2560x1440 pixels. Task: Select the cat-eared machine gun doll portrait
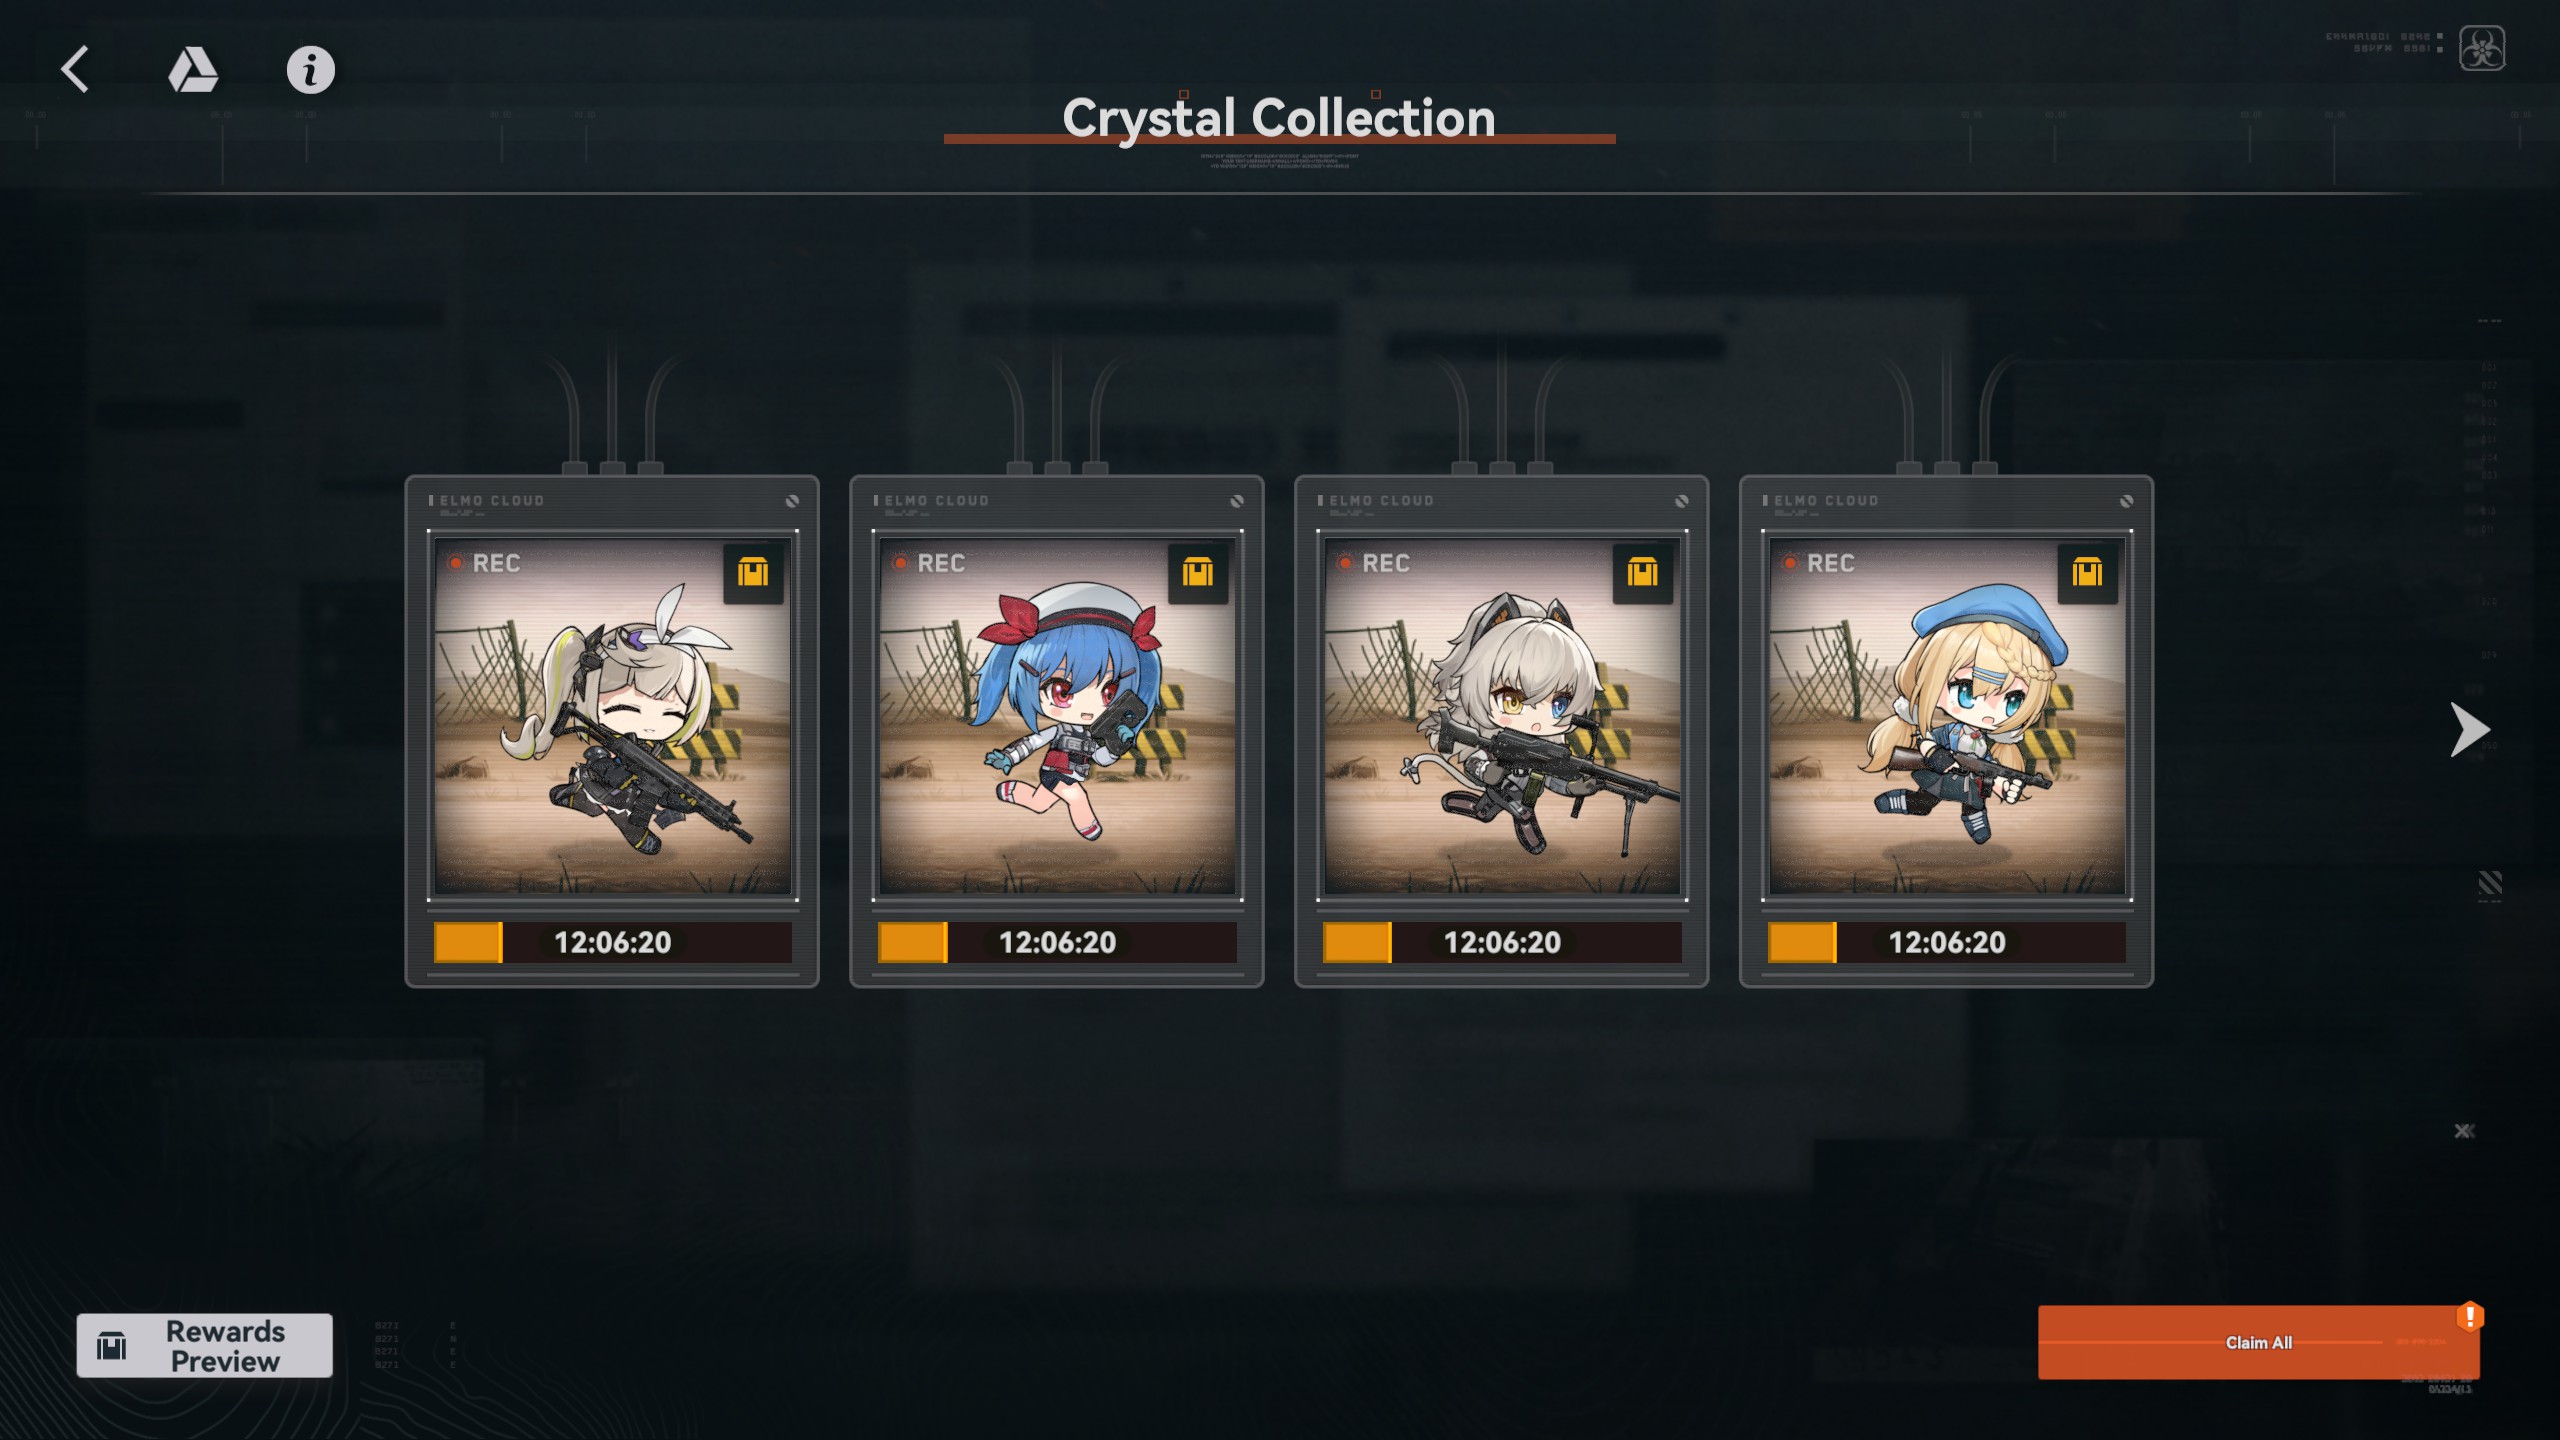click(x=1502, y=716)
